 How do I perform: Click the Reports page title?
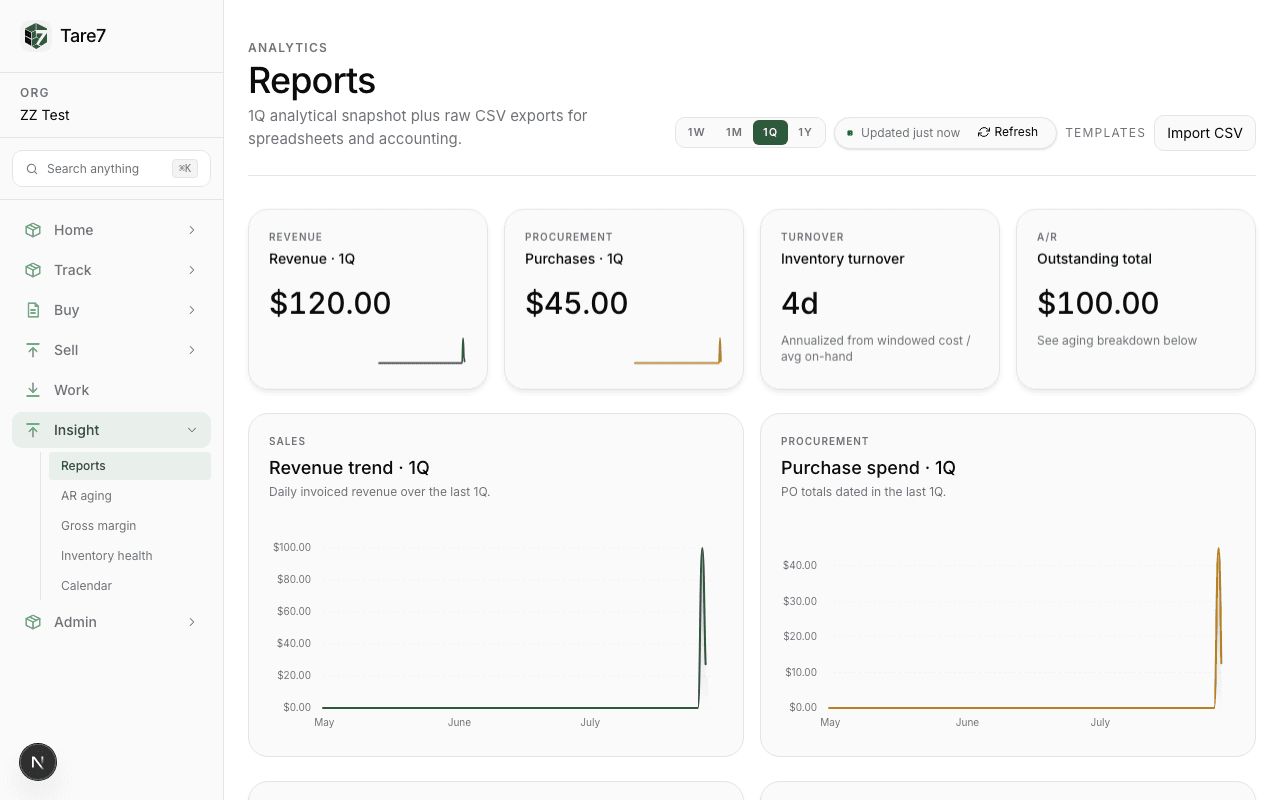pos(312,81)
